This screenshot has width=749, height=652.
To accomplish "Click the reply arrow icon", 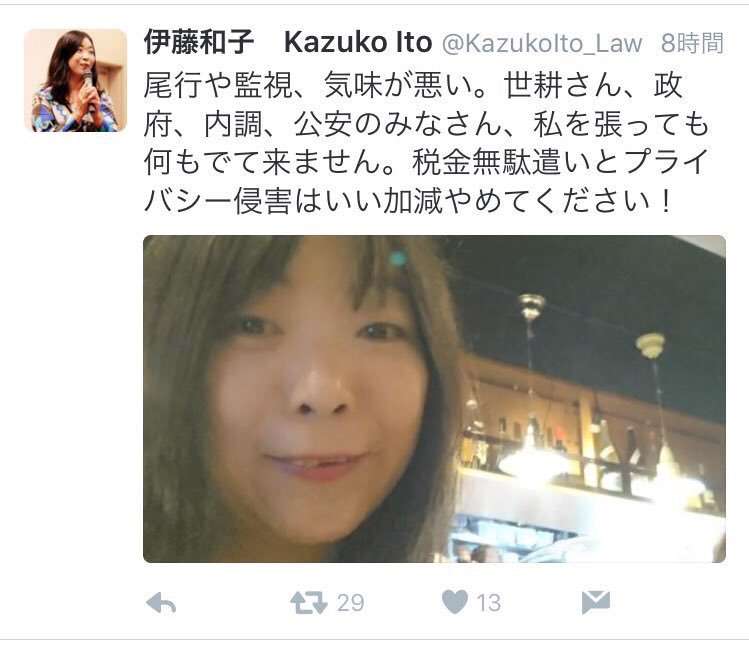I will pos(161,603).
